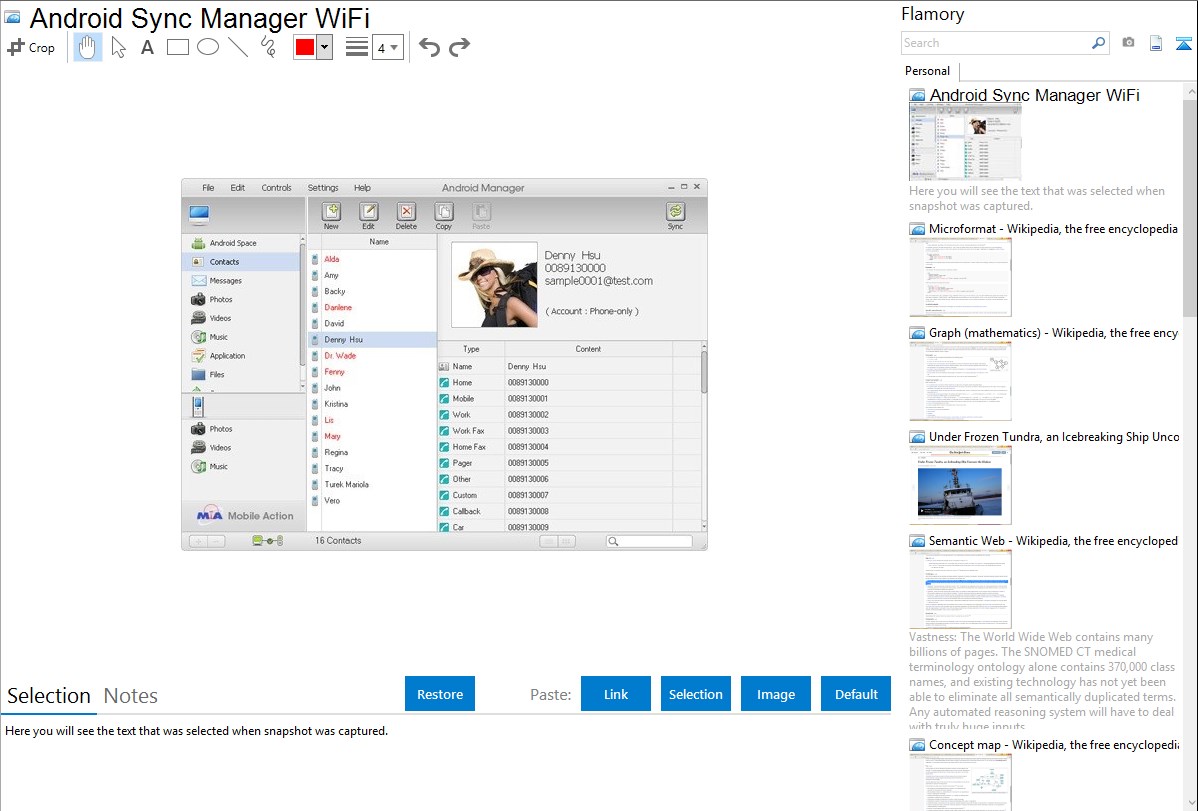Open the Settings menu in Android Manager
This screenshot has width=1198, height=811.
click(x=323, y=188)
